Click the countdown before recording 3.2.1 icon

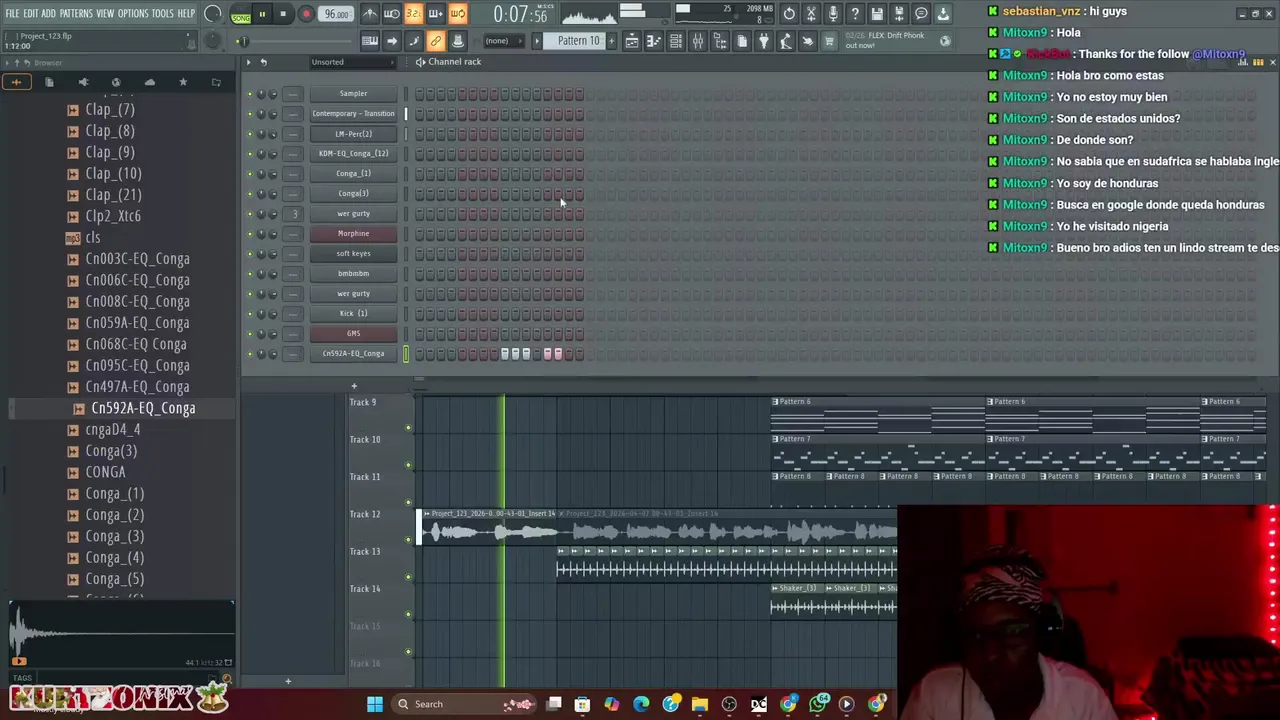[x=413, y=14]
